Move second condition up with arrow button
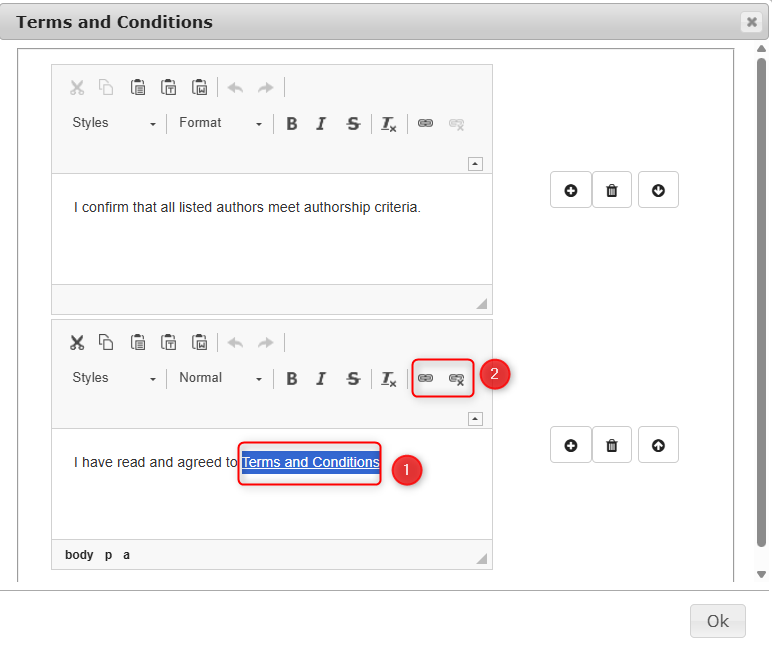 [x=658, y=445]
